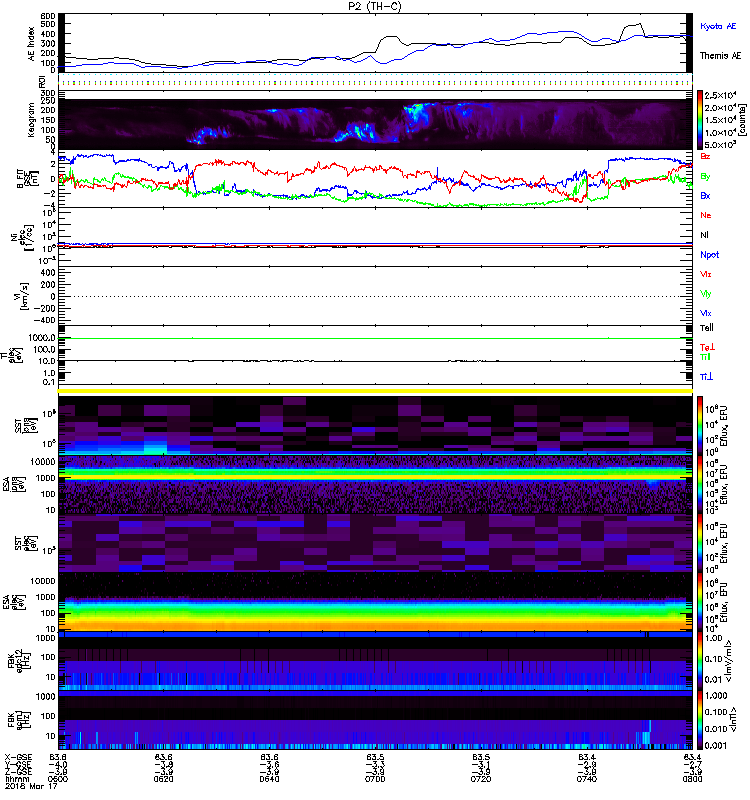Click the yellow horizontal bar above SST panel
The height and width of the screenshot is (800, 750).
pos(376,391)
